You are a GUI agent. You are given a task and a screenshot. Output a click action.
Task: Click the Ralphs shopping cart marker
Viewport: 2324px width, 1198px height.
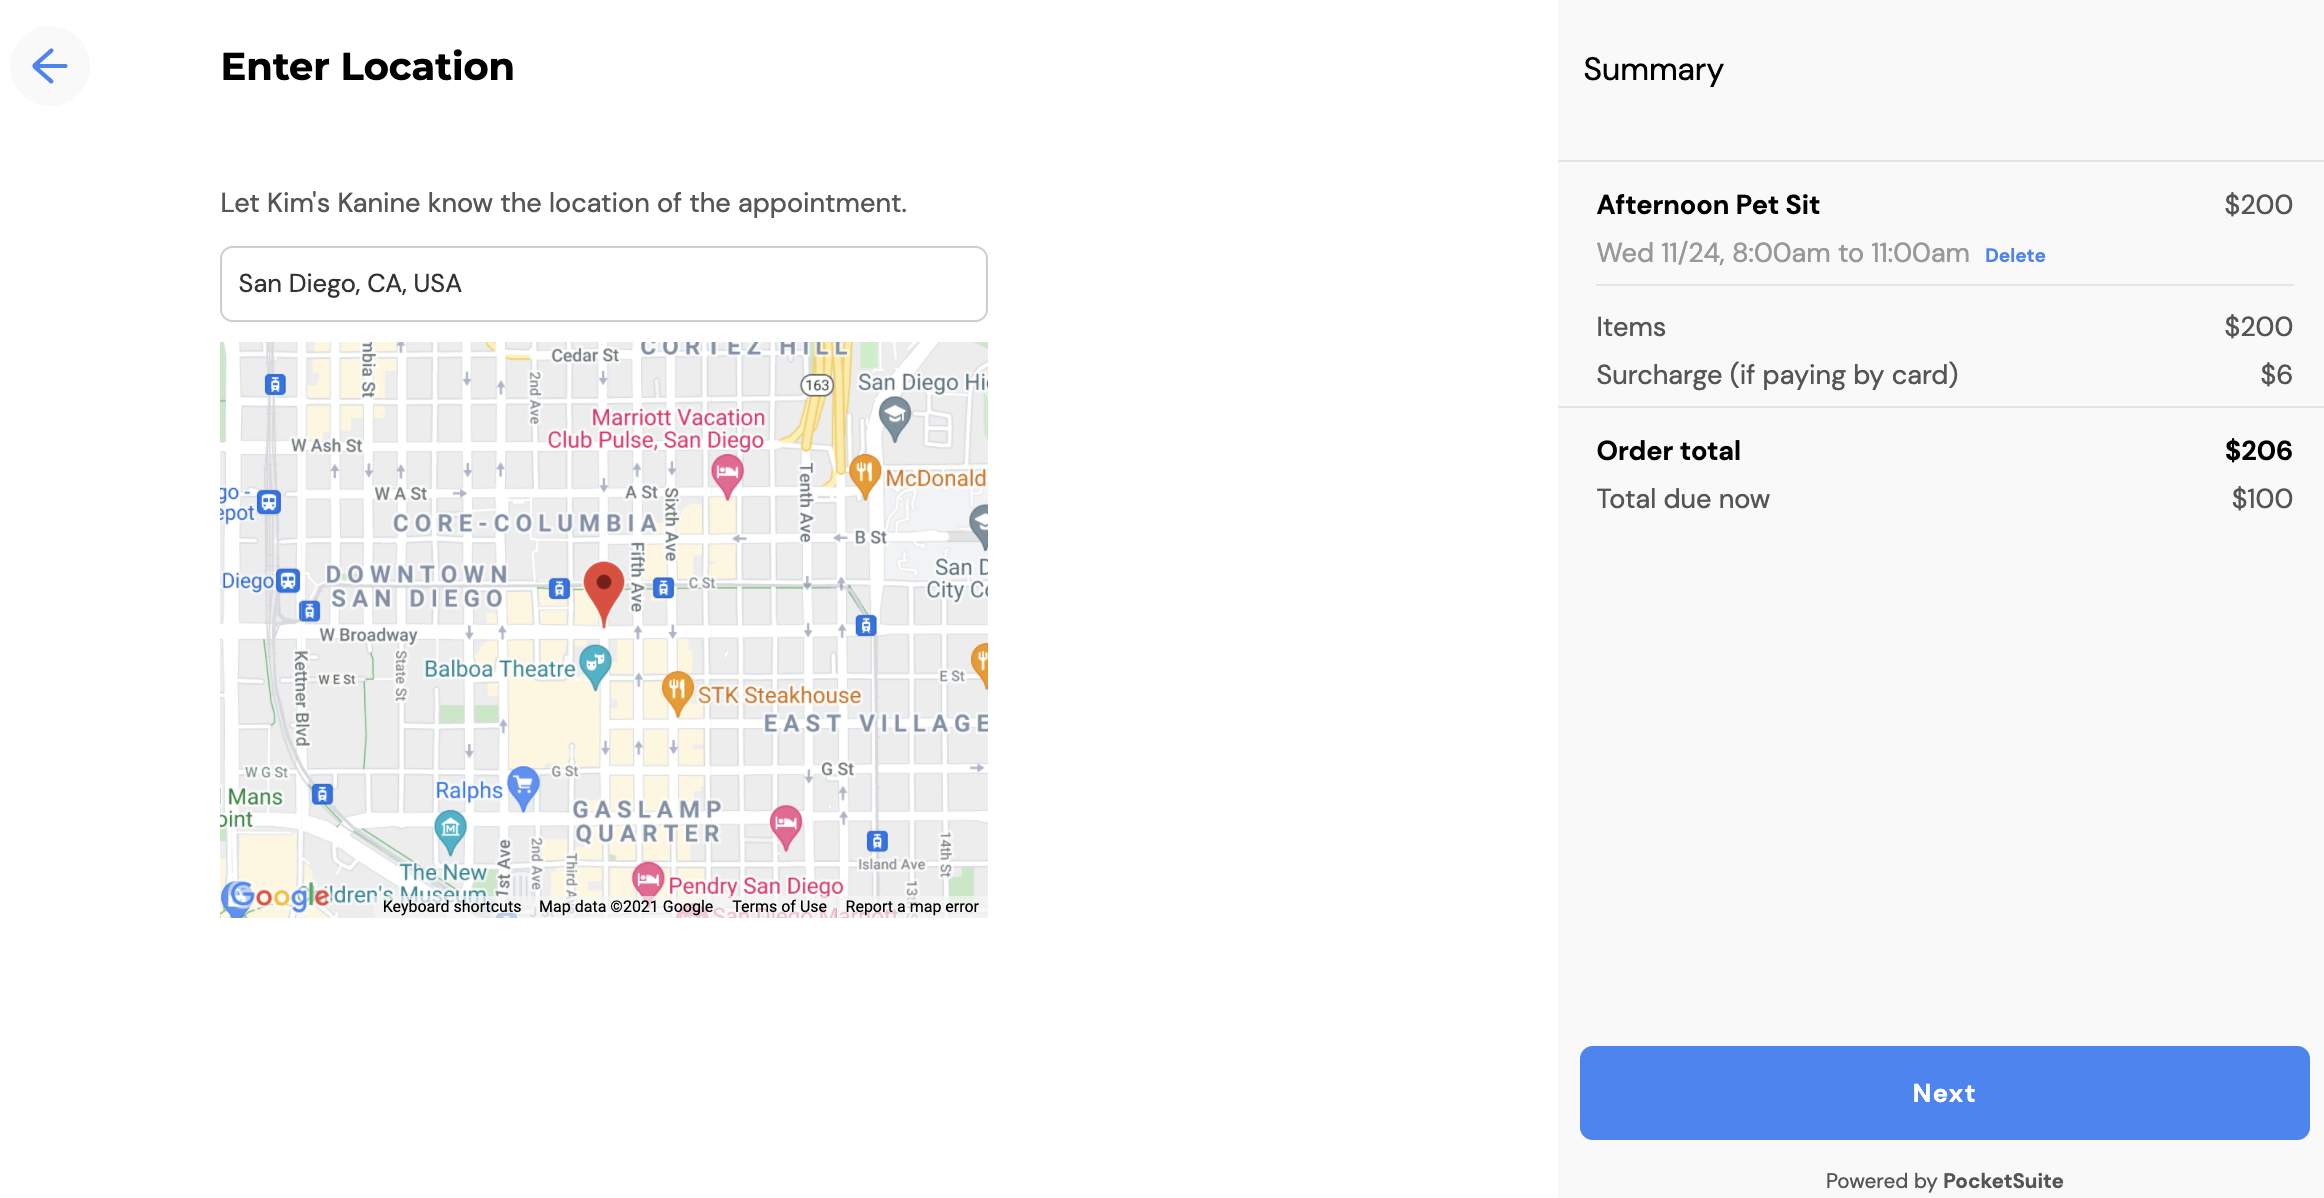pyautogui.click(x=522, y=787)
